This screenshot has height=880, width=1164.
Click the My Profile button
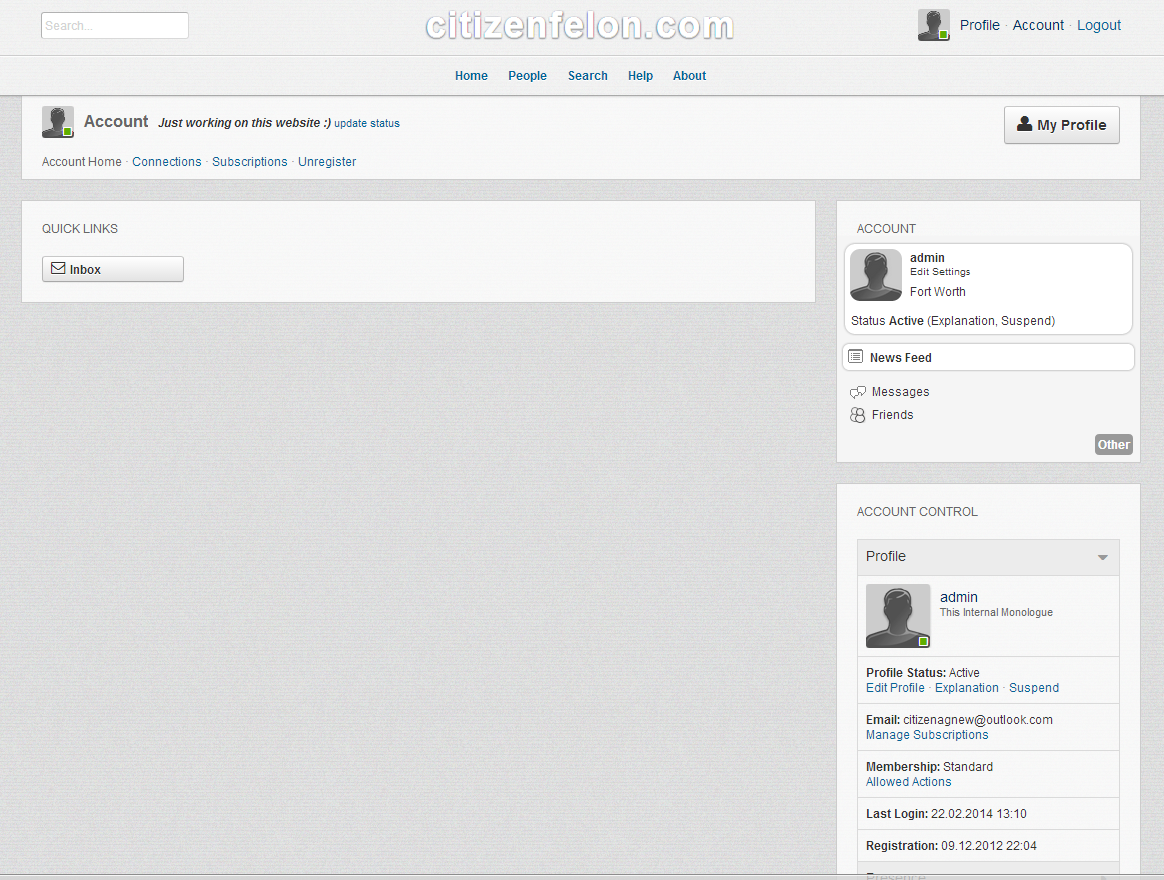[1062, 125]
